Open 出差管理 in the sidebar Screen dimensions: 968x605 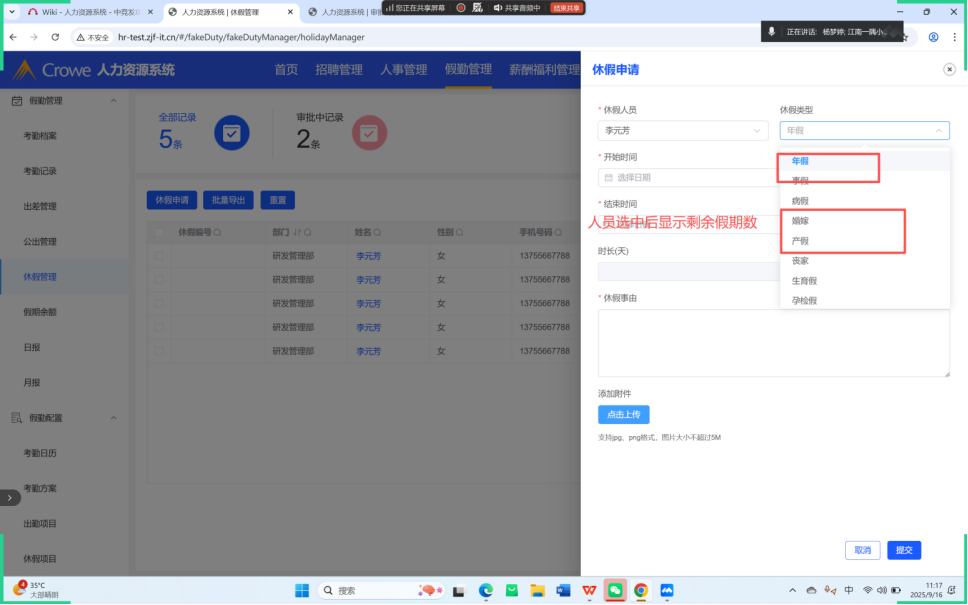coord(40,206)
